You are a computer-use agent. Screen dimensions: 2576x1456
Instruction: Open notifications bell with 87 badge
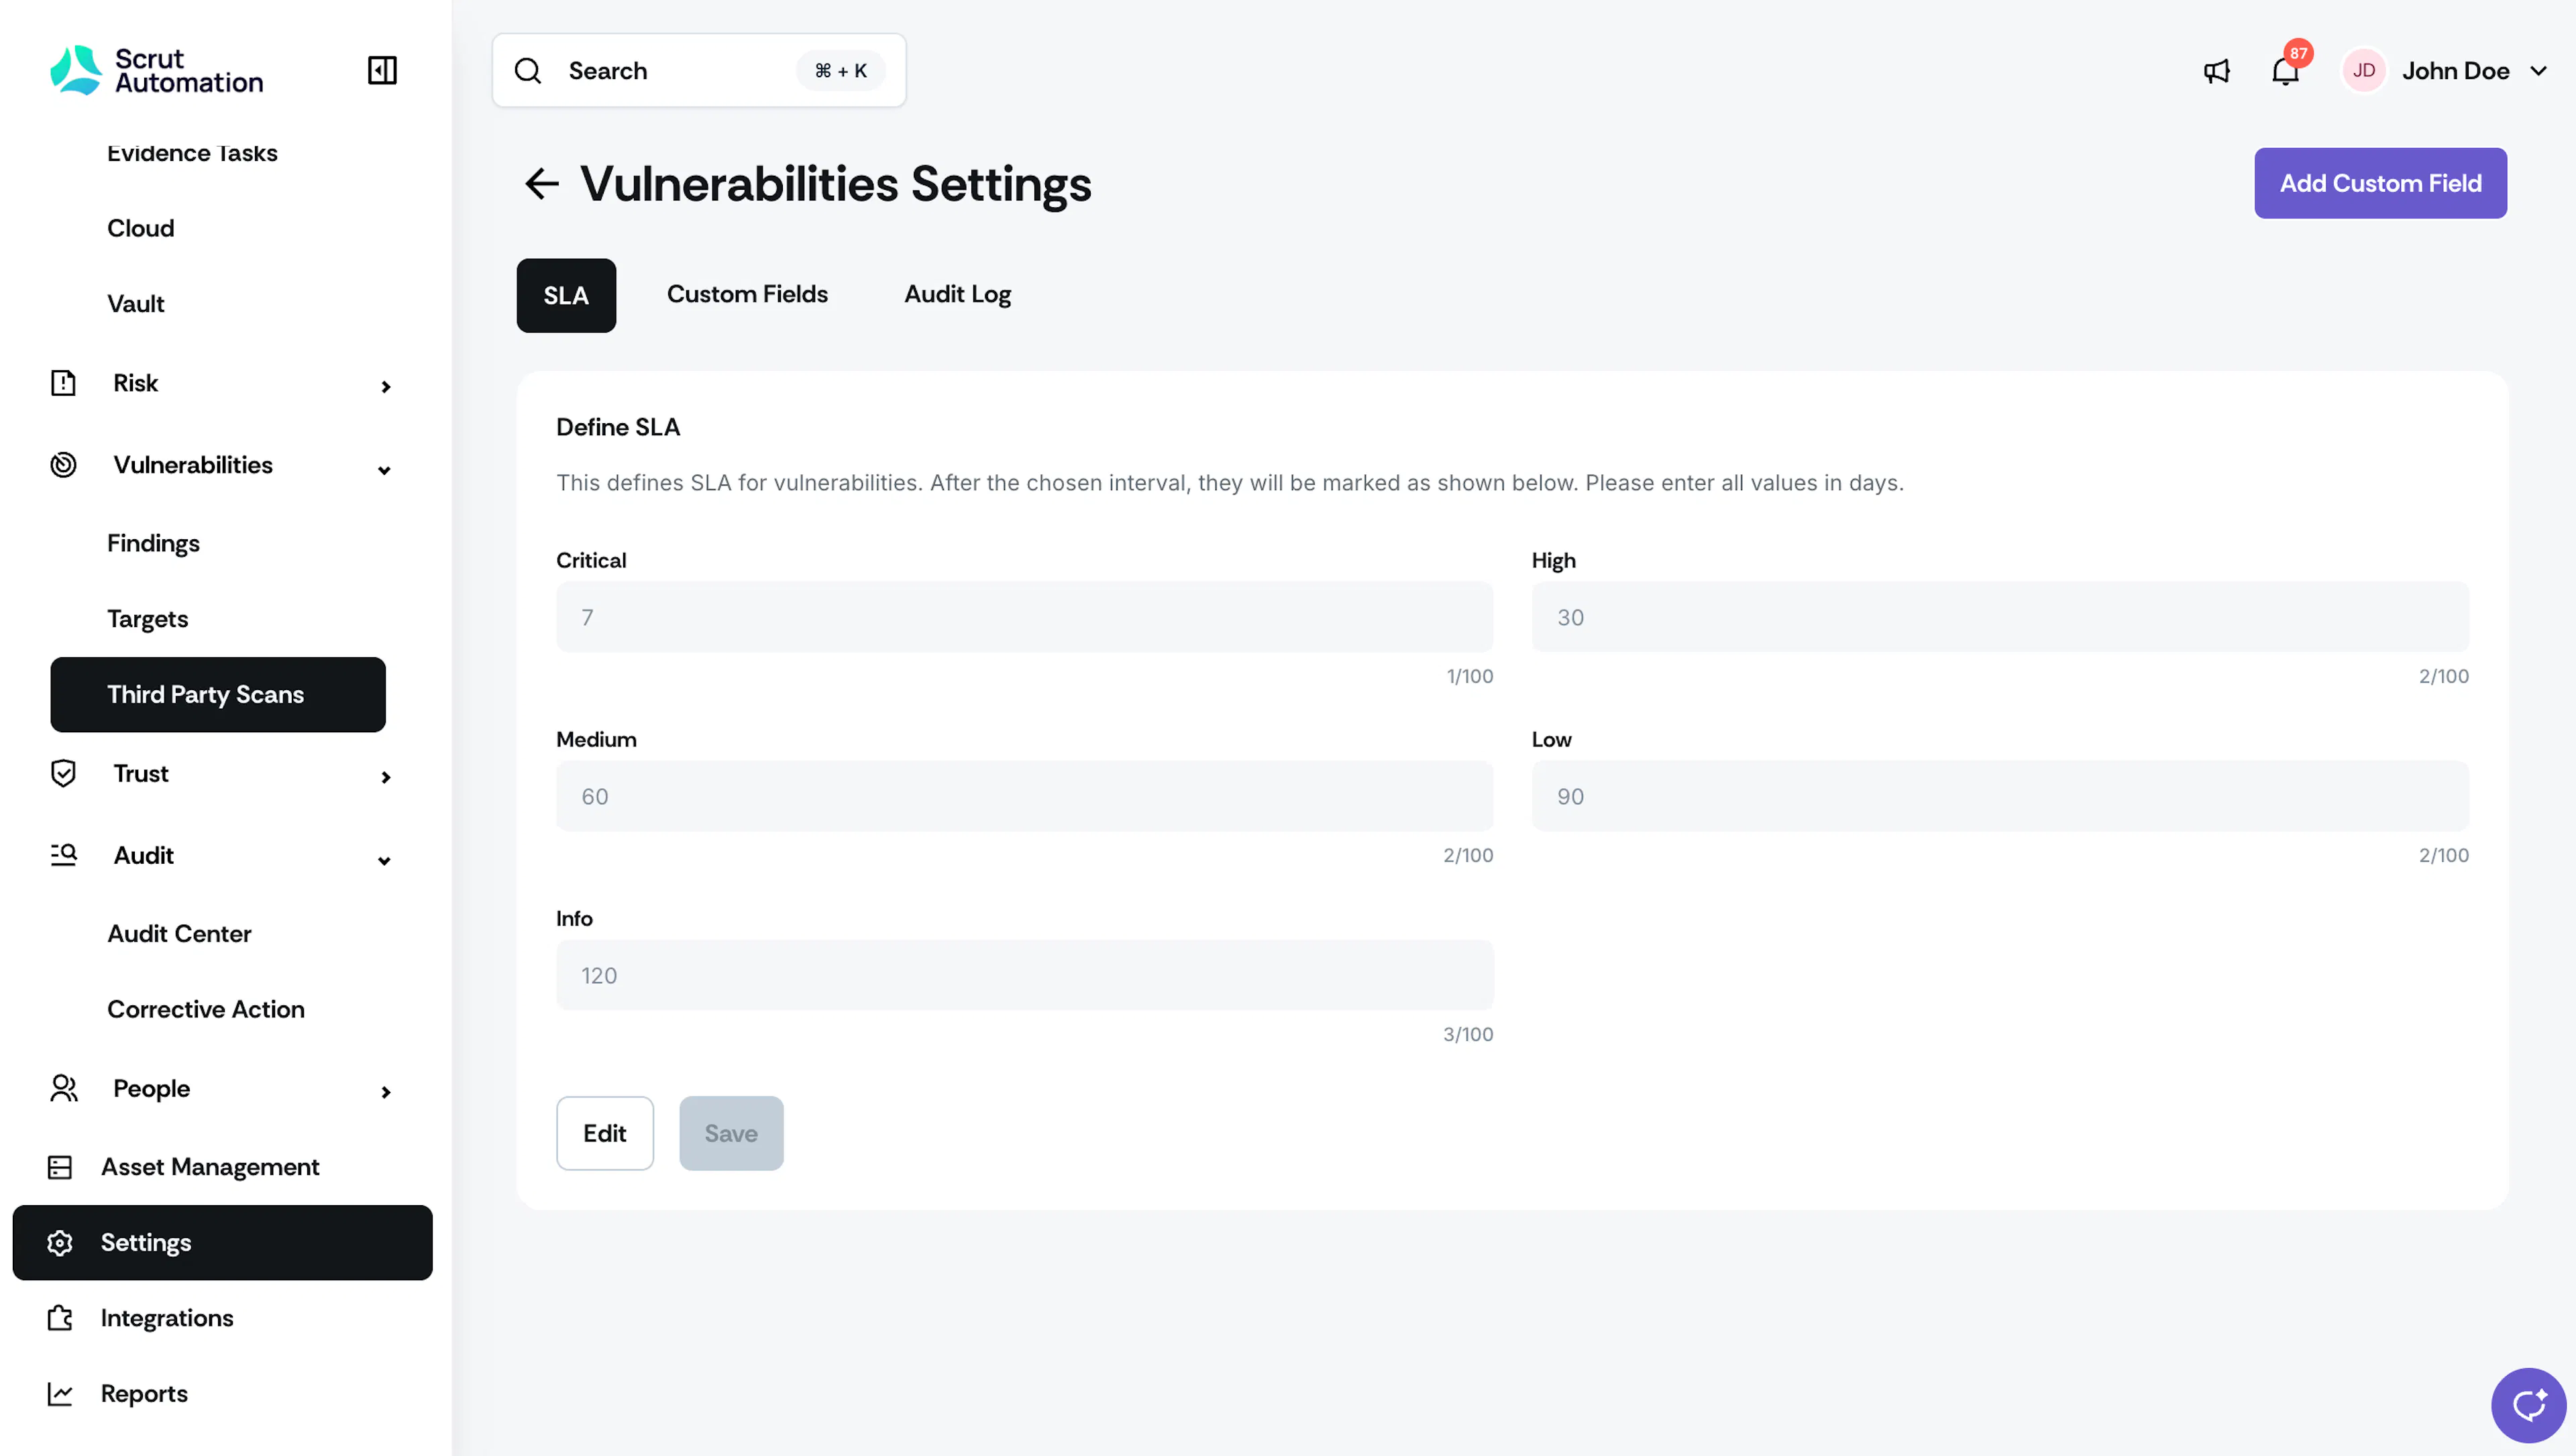point(2286,71)
